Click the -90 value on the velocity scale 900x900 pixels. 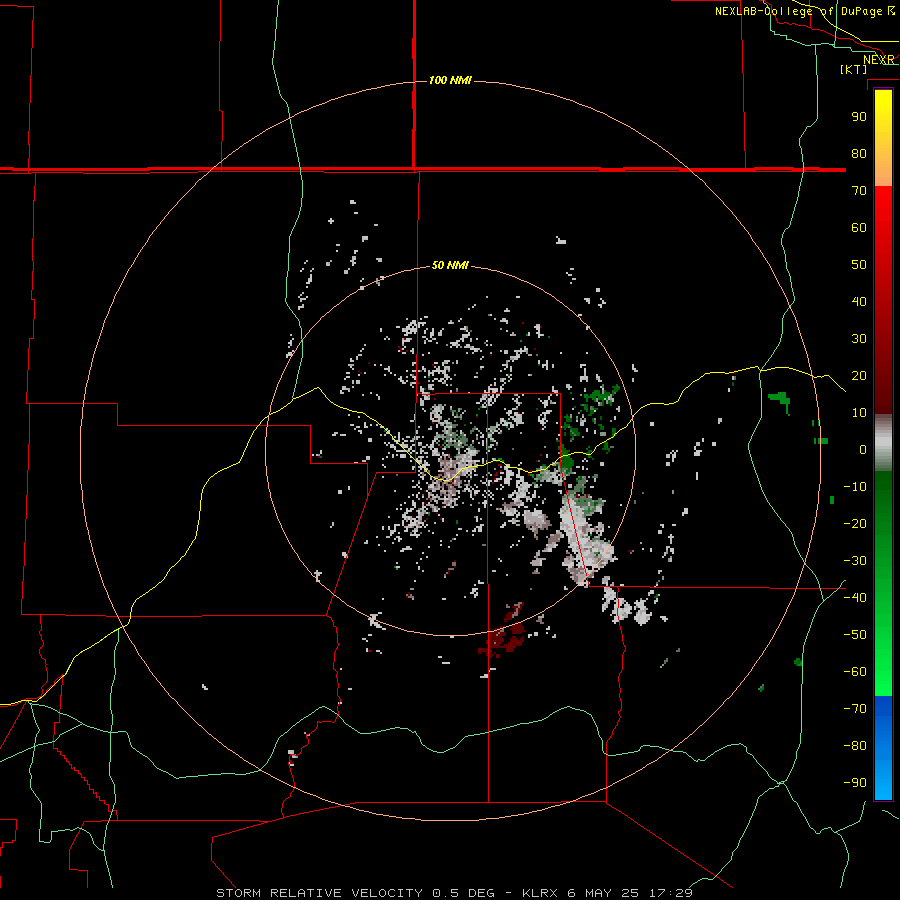pyautogui.click(x=855, y=783)
